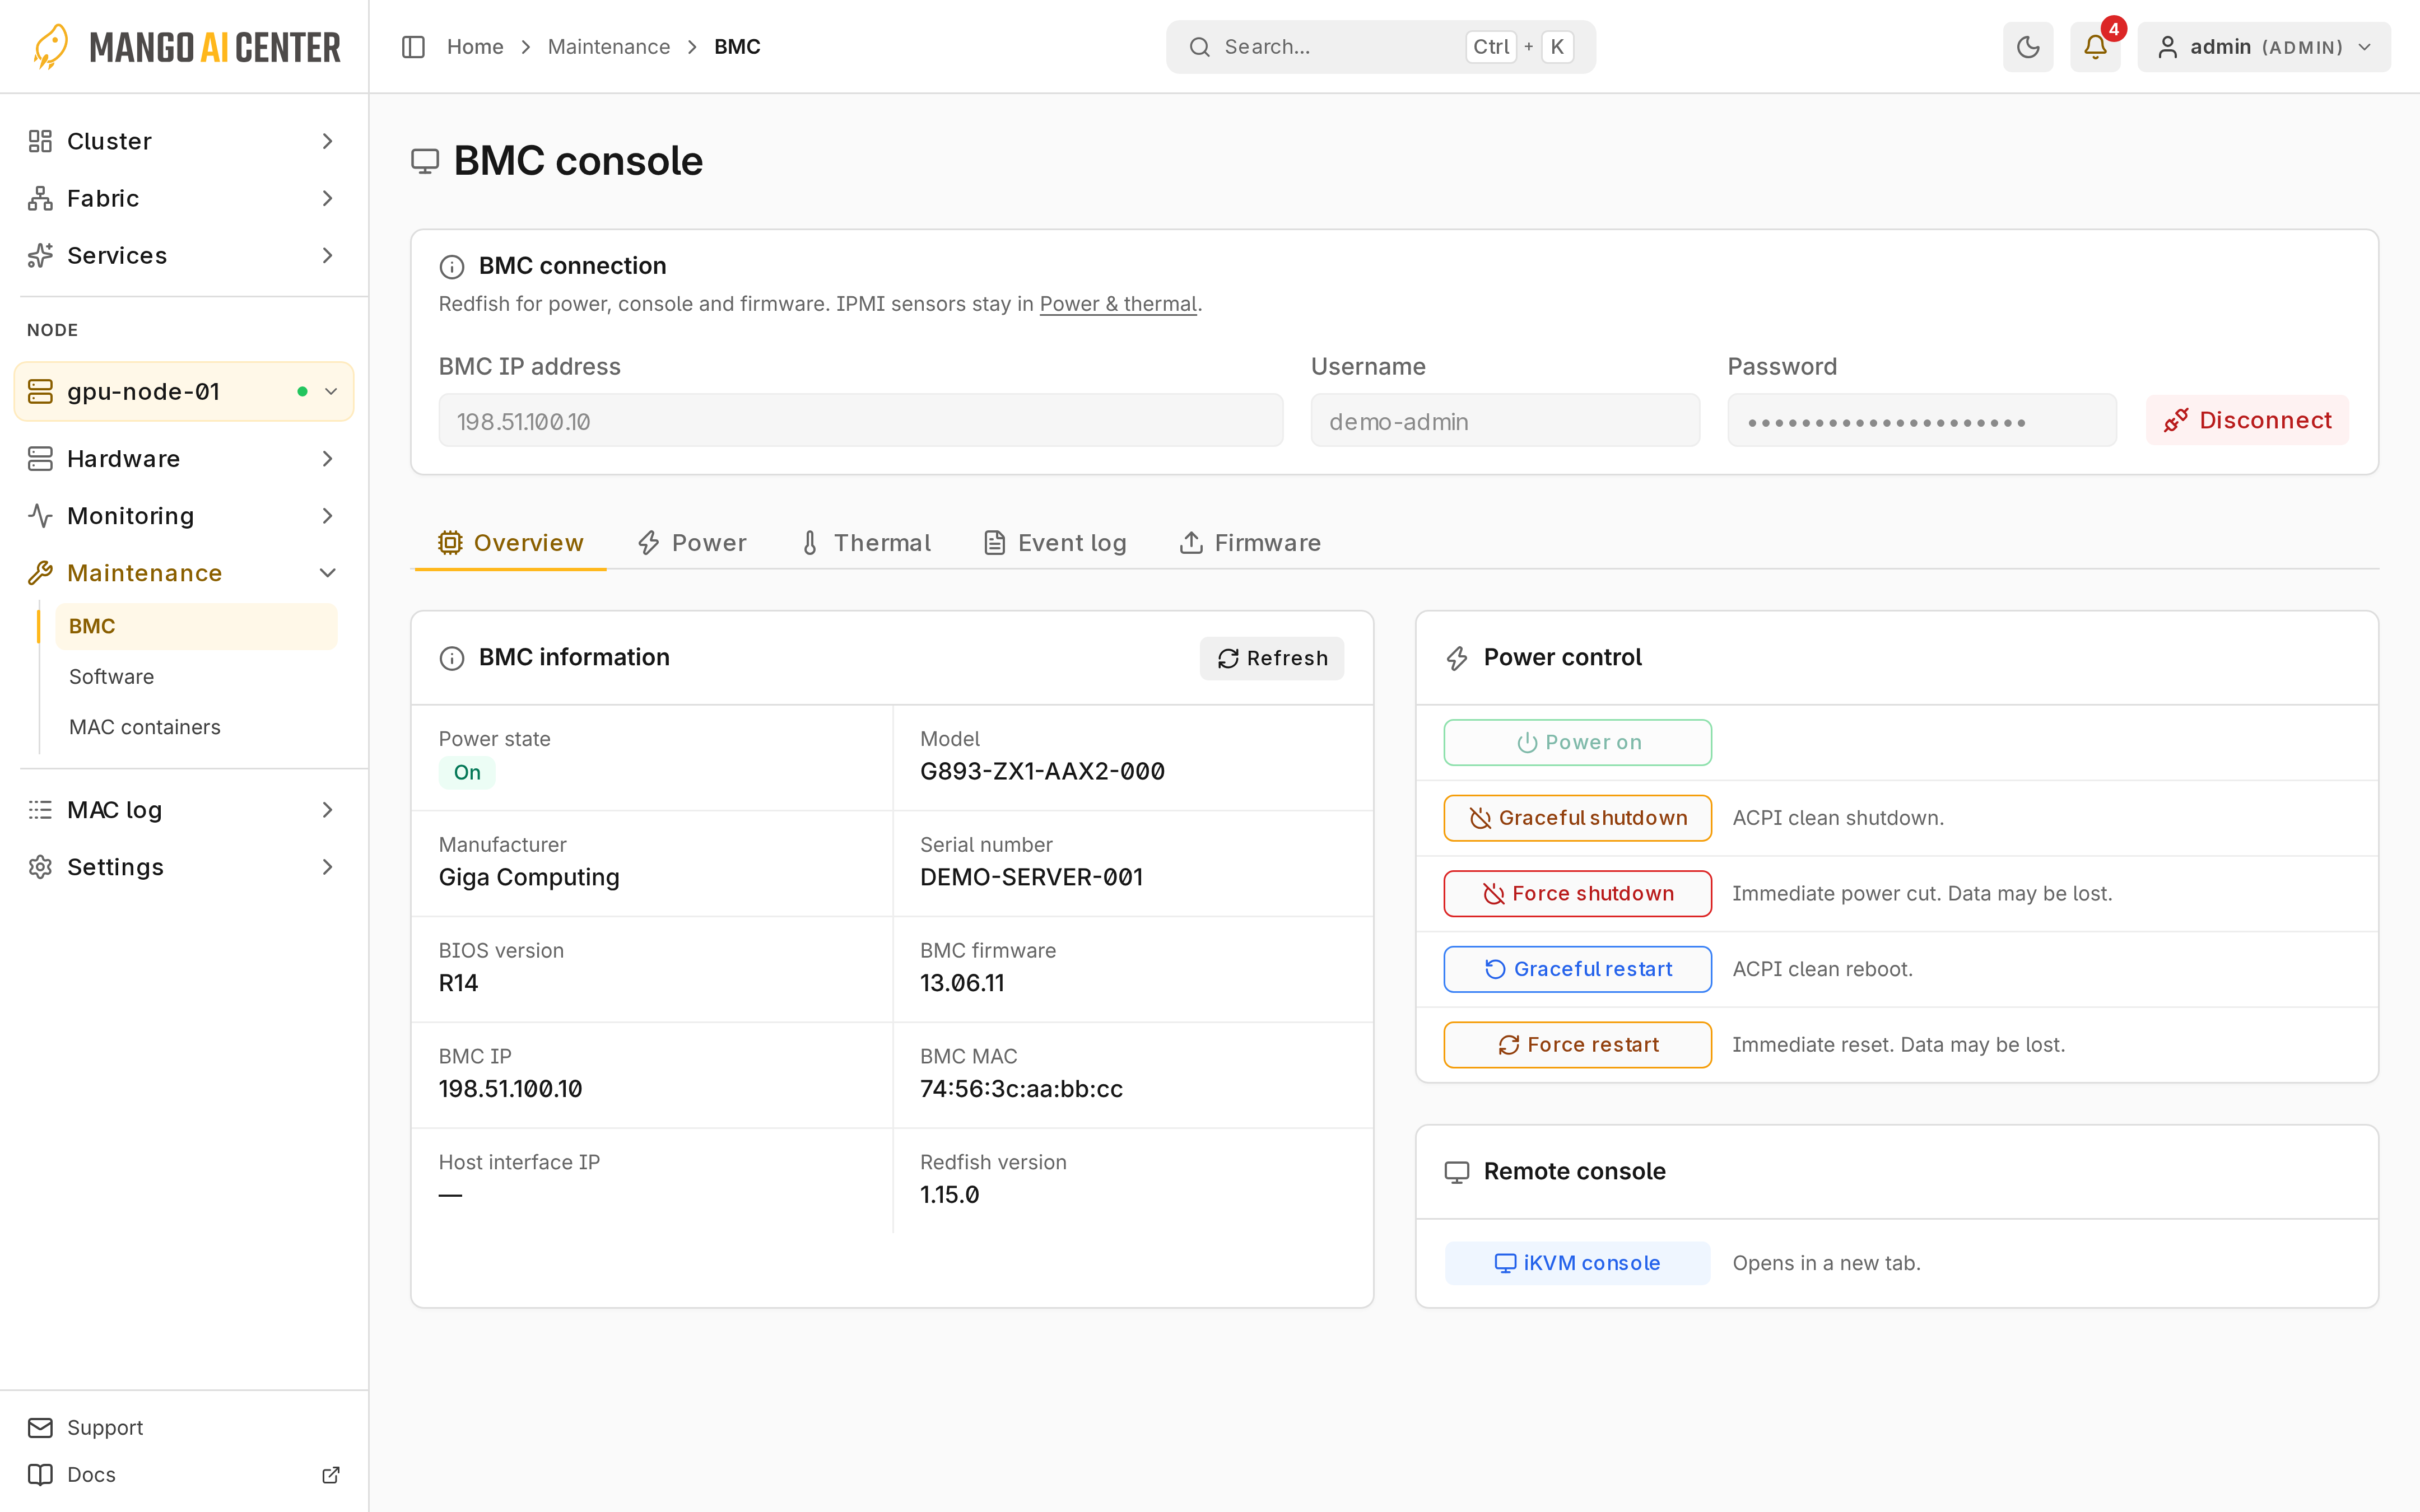The height and width of the screenshot is (1512, 2420).
Task: Switch to the Firmware tab
Action: [x=1250, y=543]
